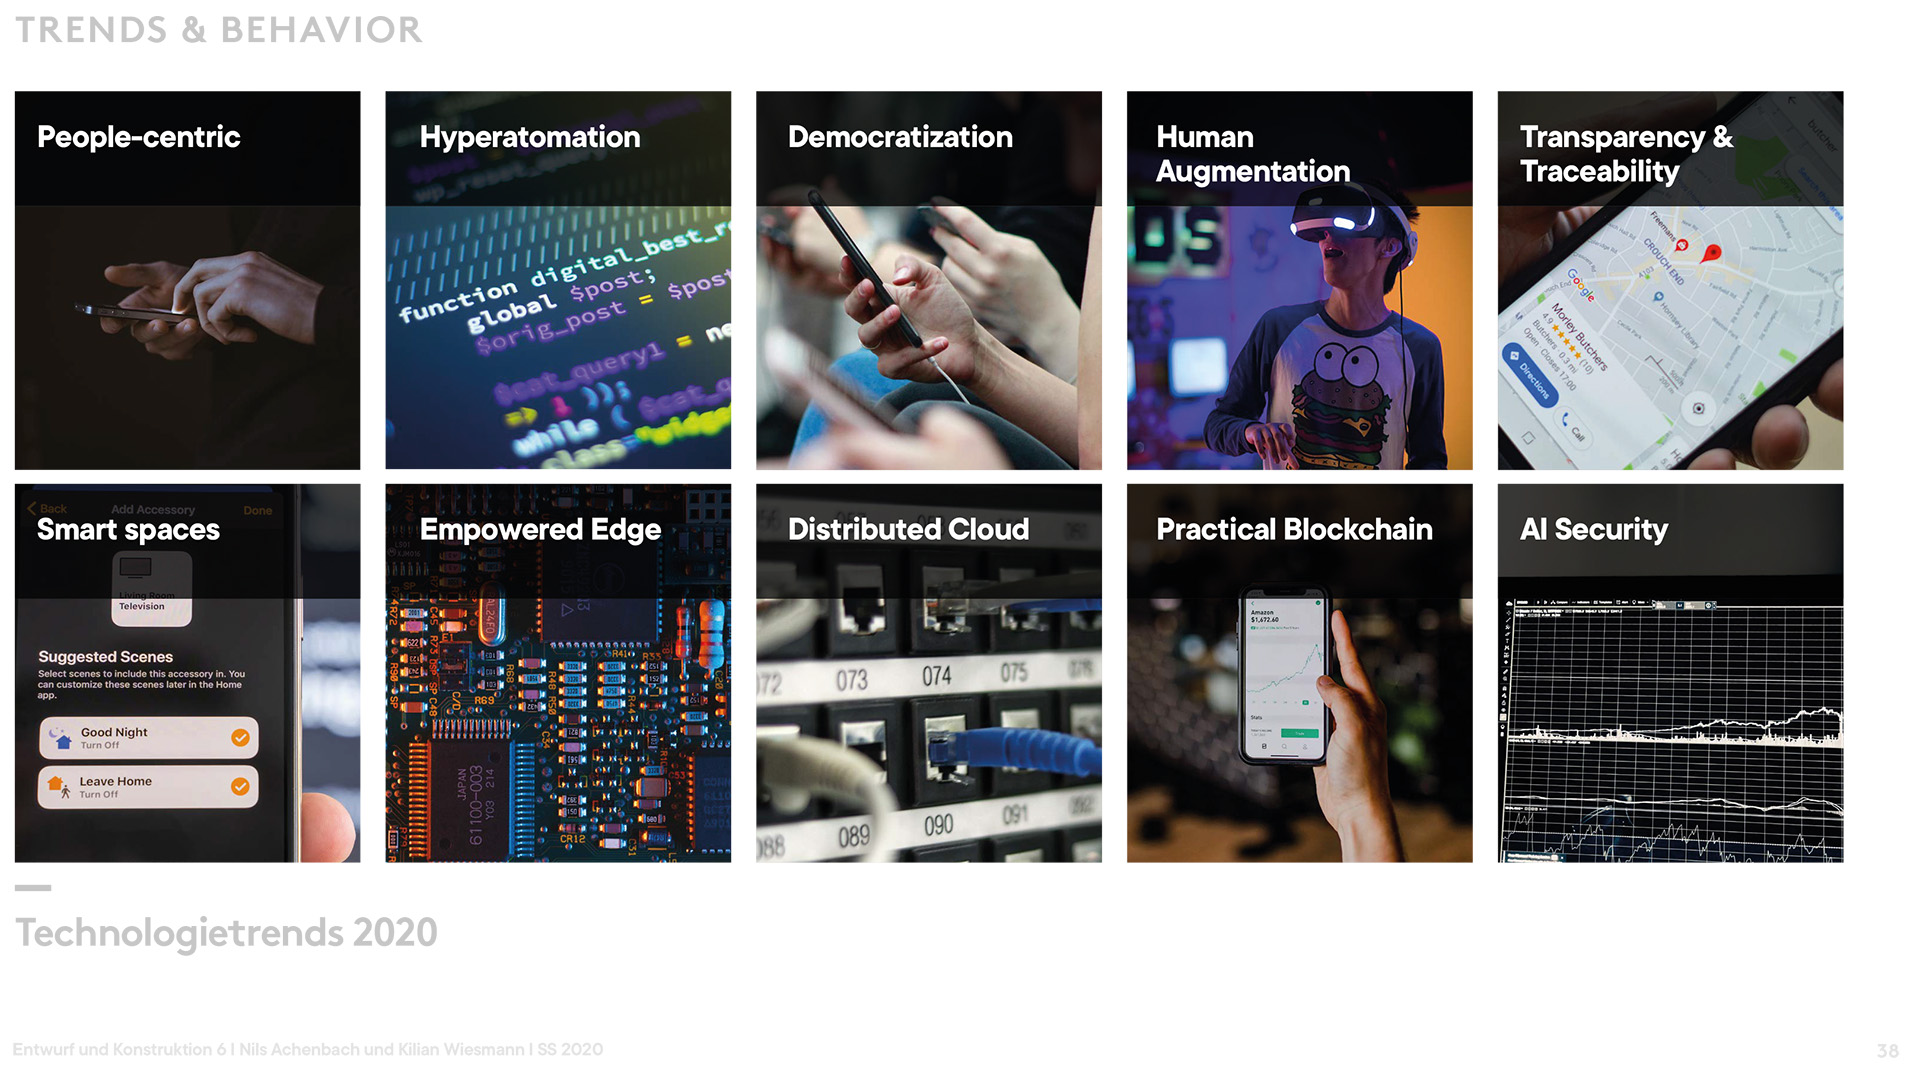Click the Back chevron in Smart spaces

[x=32, y=509]
